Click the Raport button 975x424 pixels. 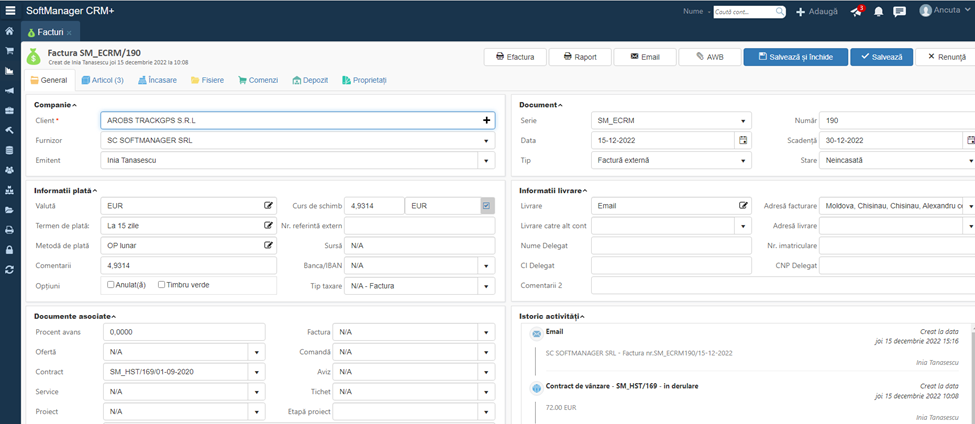[580, 57]
